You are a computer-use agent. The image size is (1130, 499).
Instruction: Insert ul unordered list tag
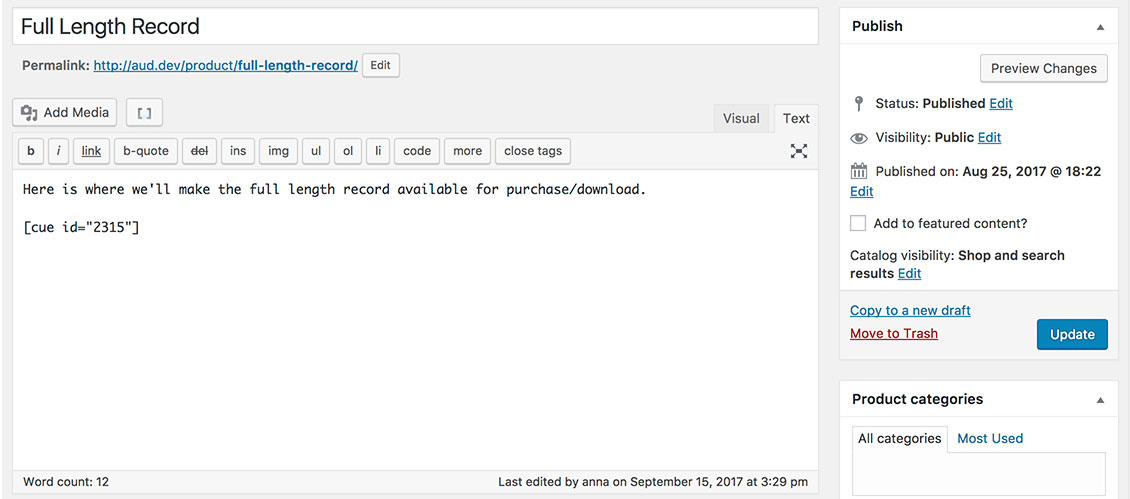pos(316,151)
